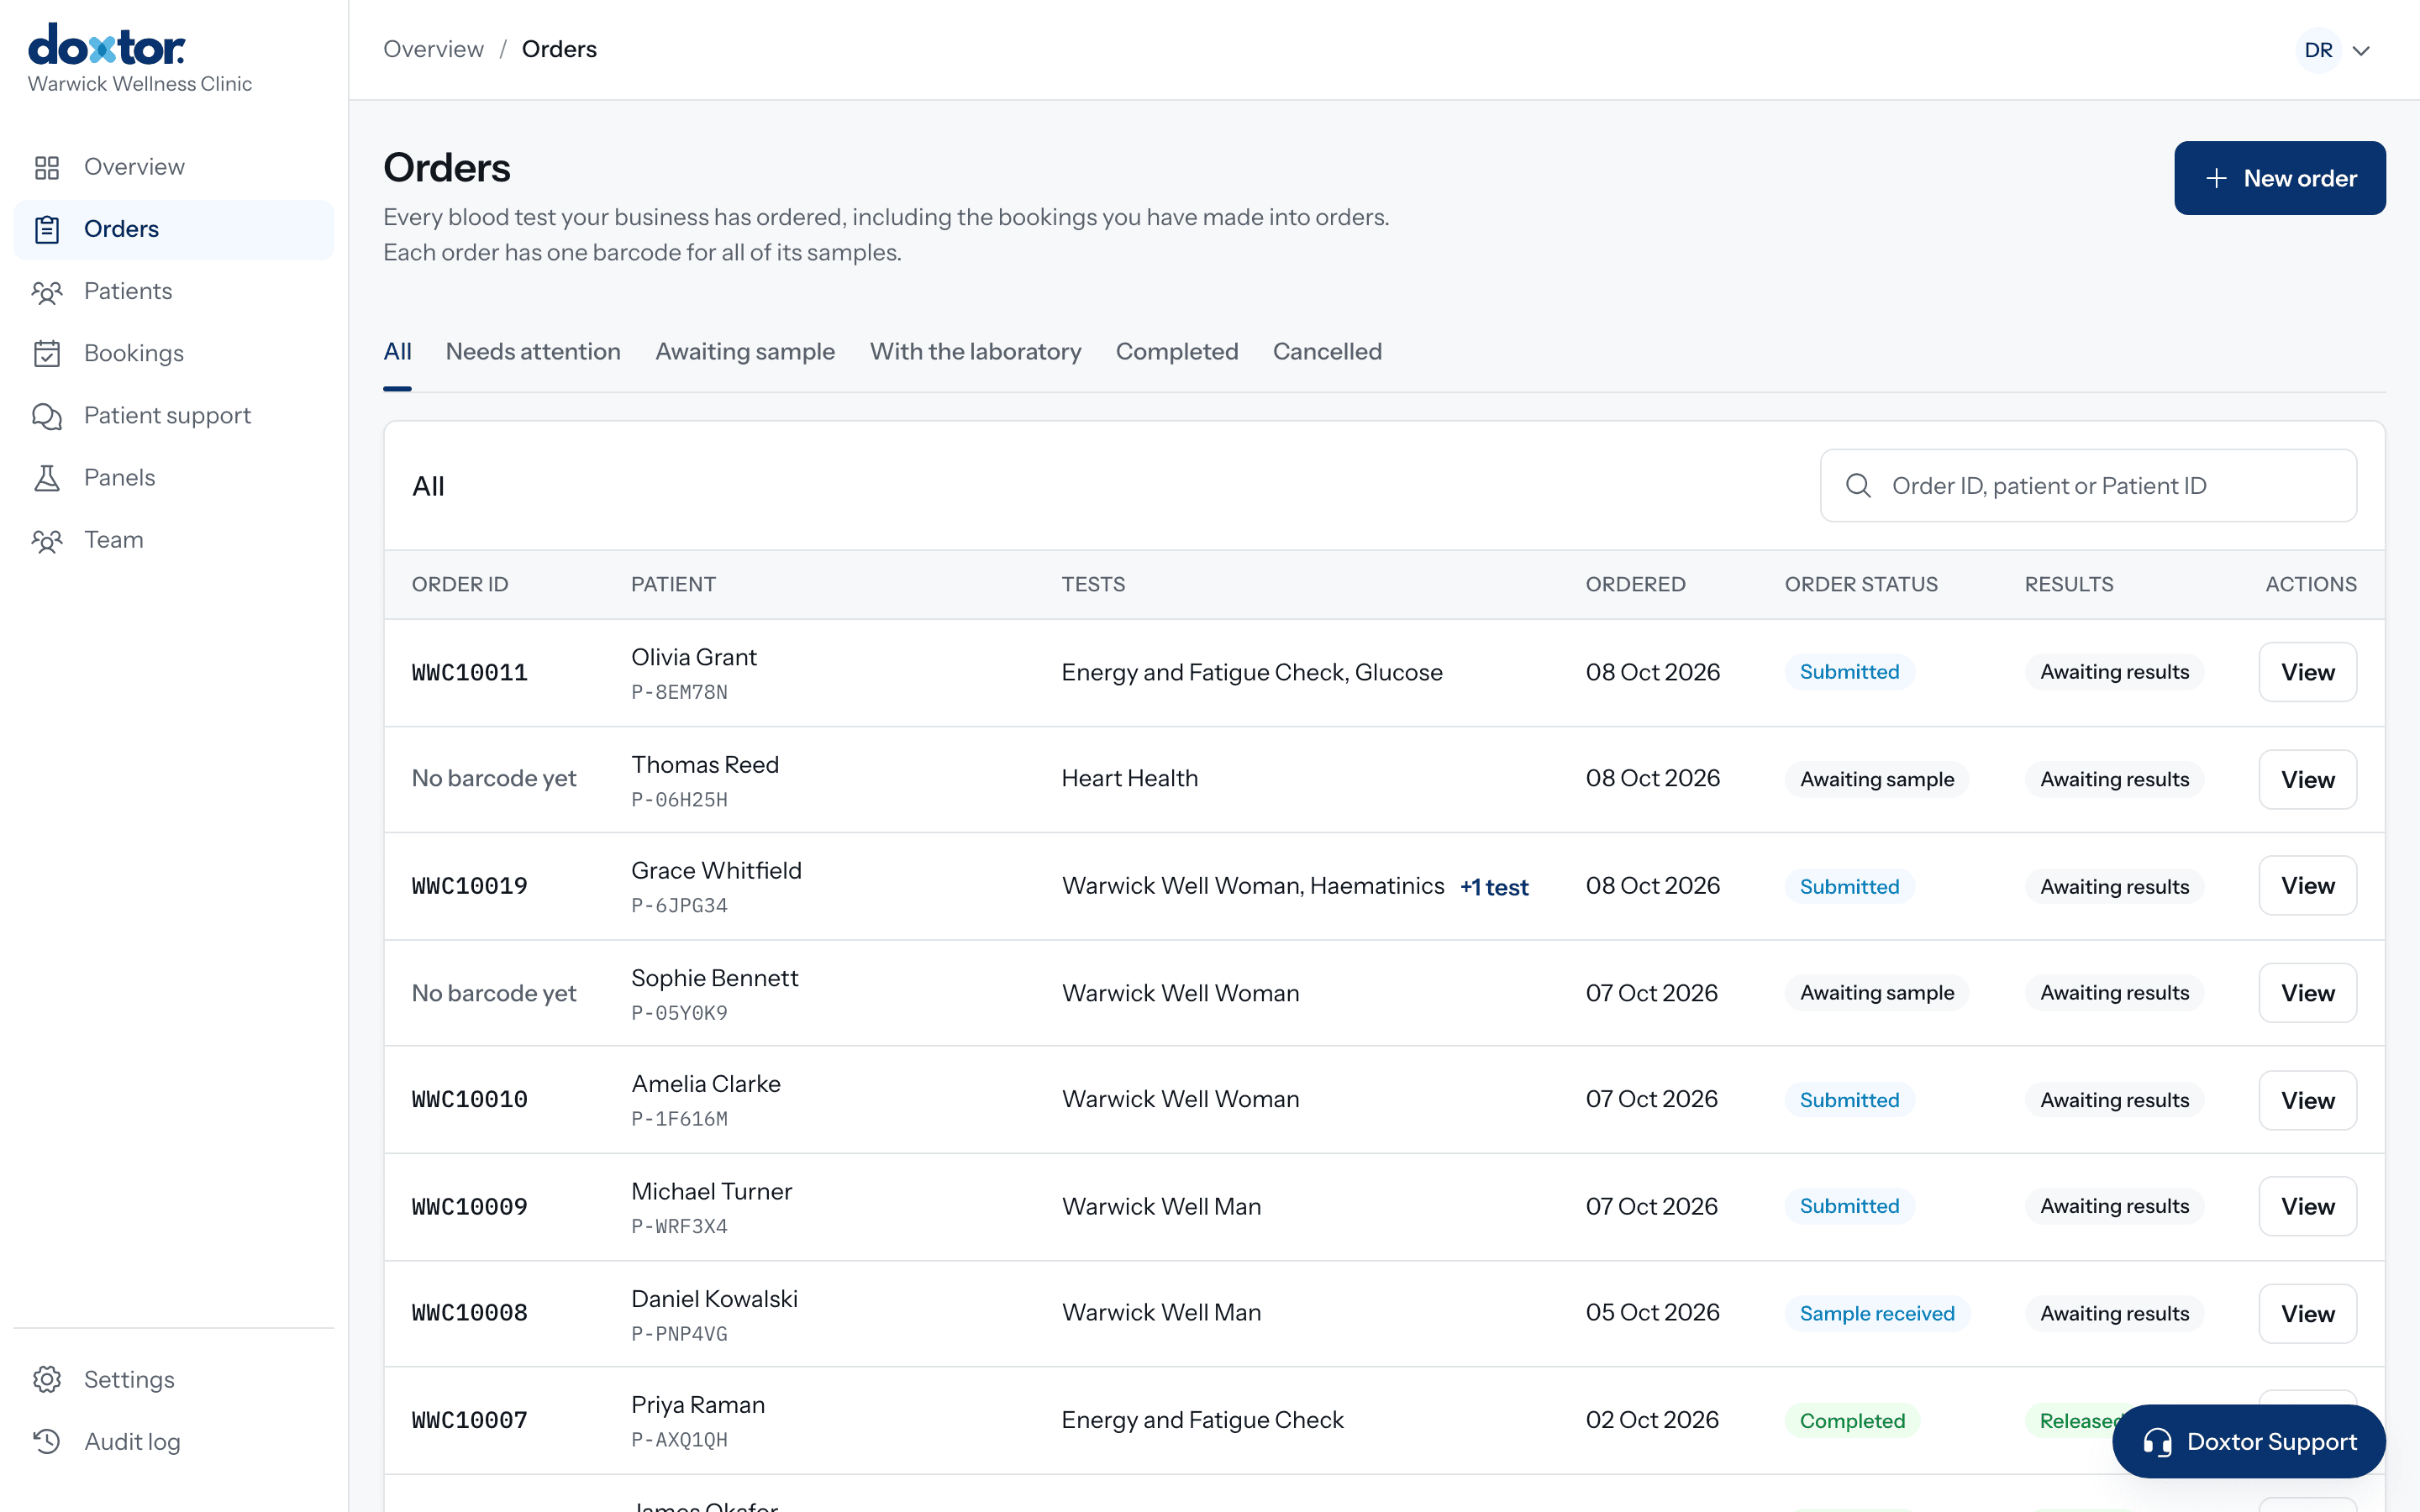Open the DR user avatar
This screenshot has width=2420, height=1512.
point(2318,50)
